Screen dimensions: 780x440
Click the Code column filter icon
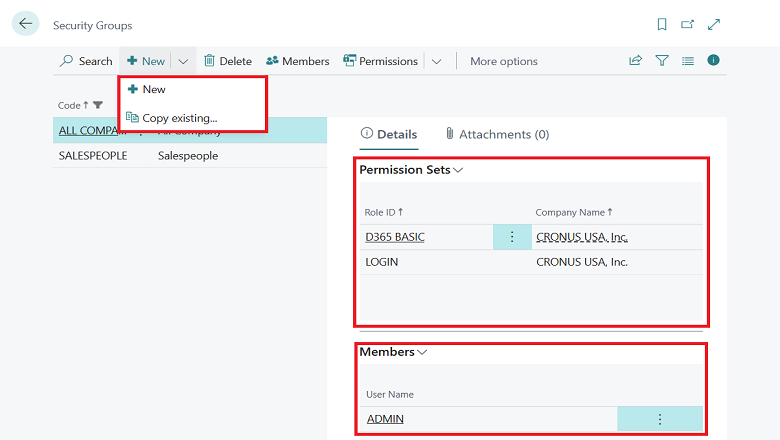98,105
